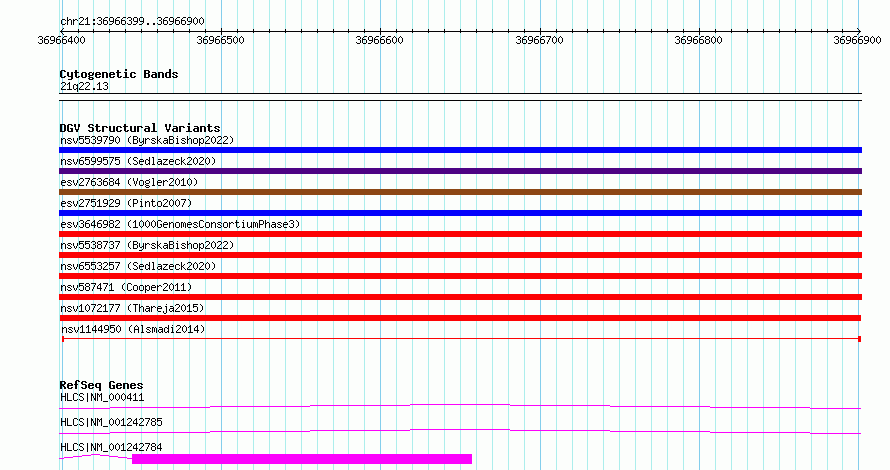
Task: Select the purple nsv6599575 variant bar
Action: click(460, 171)
